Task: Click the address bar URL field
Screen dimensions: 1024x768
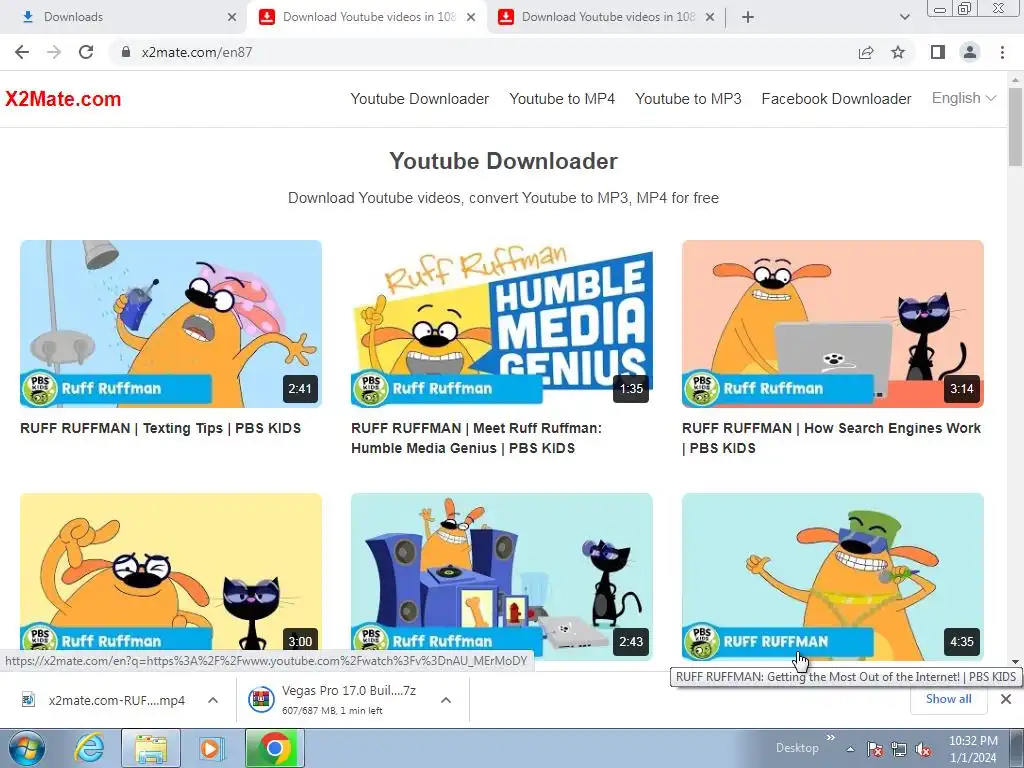Action: tap(483, 52)
